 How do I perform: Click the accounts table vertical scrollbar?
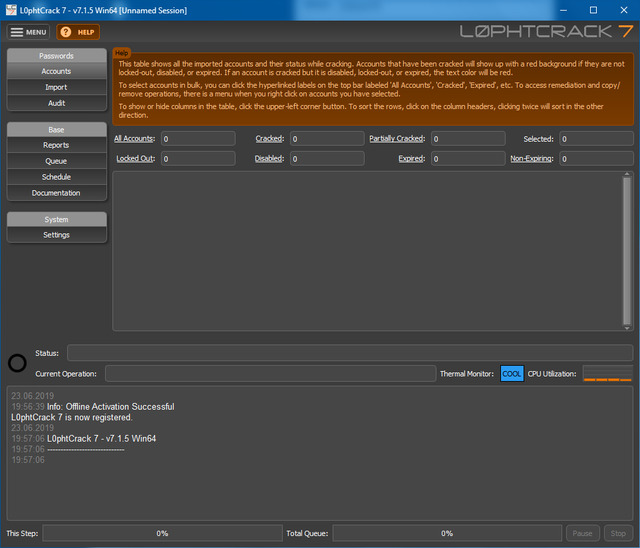click(x=627, y=251)
